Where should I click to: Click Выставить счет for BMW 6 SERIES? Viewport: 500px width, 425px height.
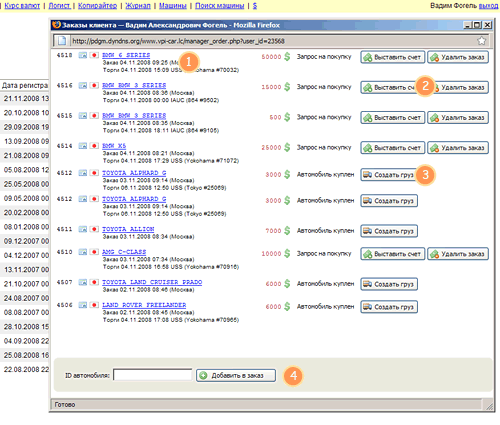[x=393, y=57]
